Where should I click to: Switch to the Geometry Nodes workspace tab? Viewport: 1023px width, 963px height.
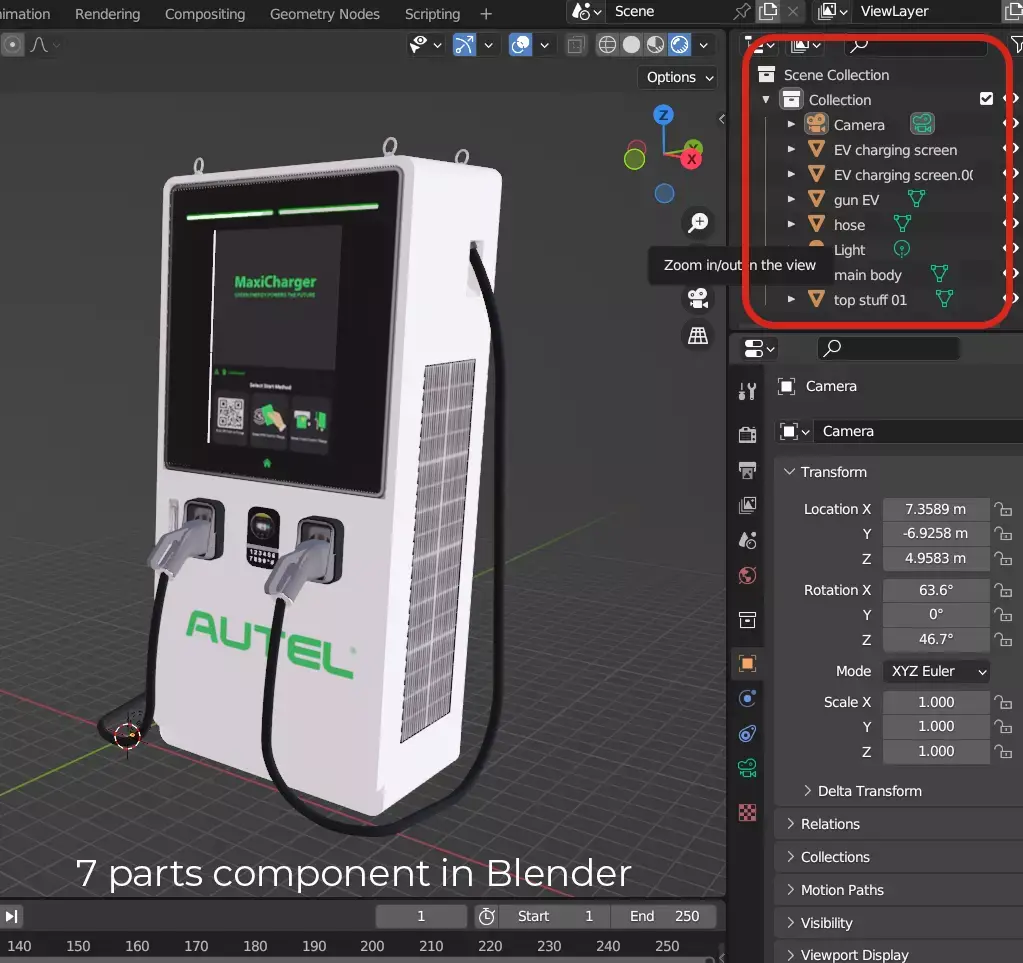coord(325,14)
